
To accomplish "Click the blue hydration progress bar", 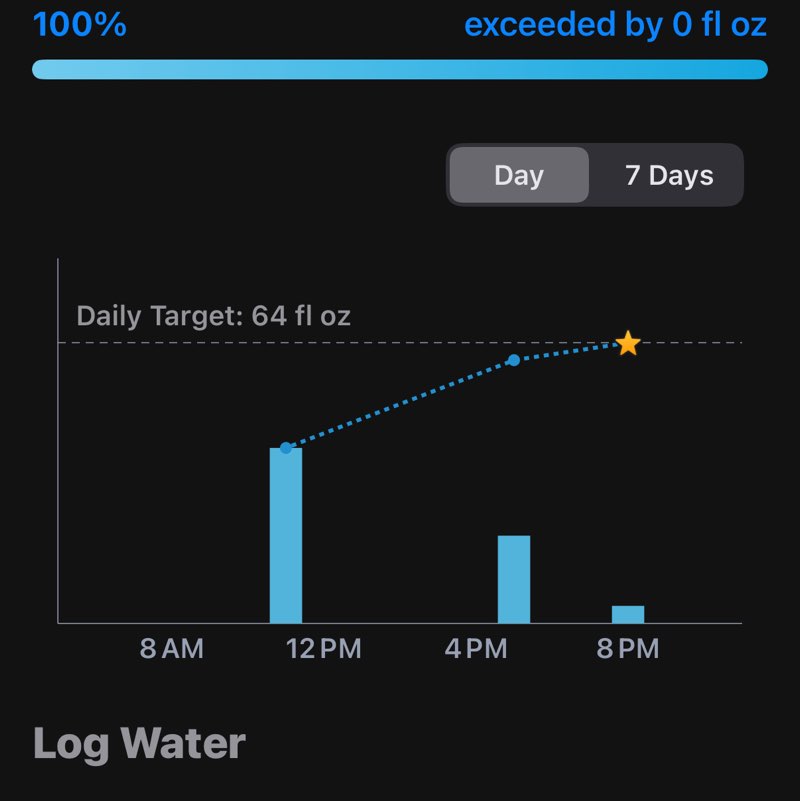I will (x=400, y=69).
